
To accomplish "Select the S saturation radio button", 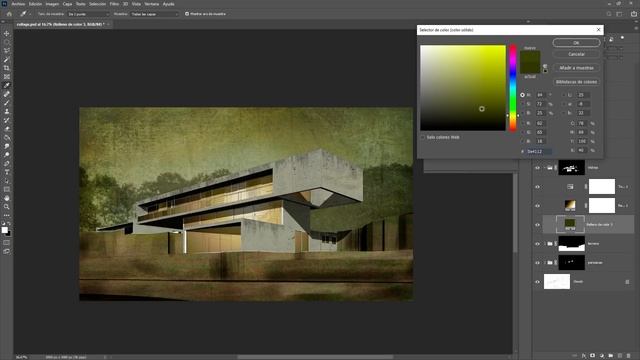I will 522,104.
